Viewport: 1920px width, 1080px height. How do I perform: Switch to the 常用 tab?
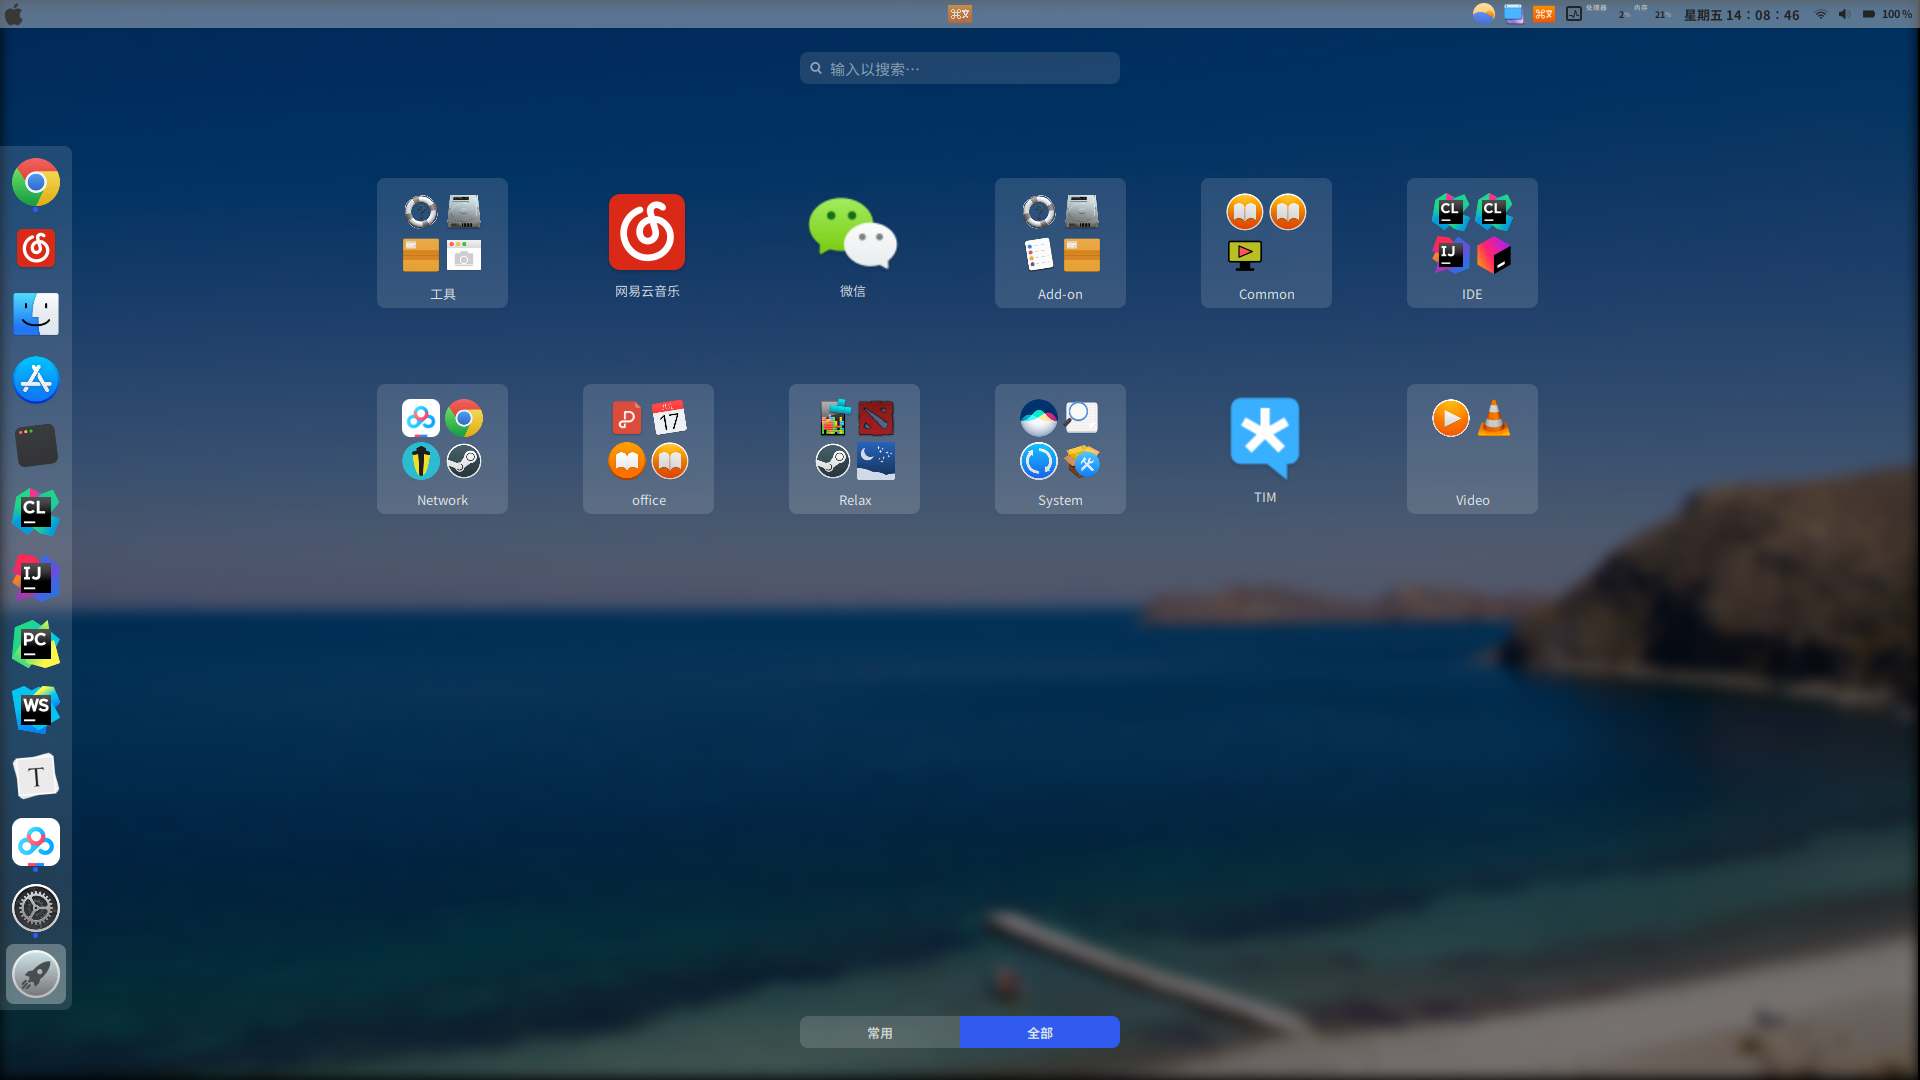(880, 1032)
